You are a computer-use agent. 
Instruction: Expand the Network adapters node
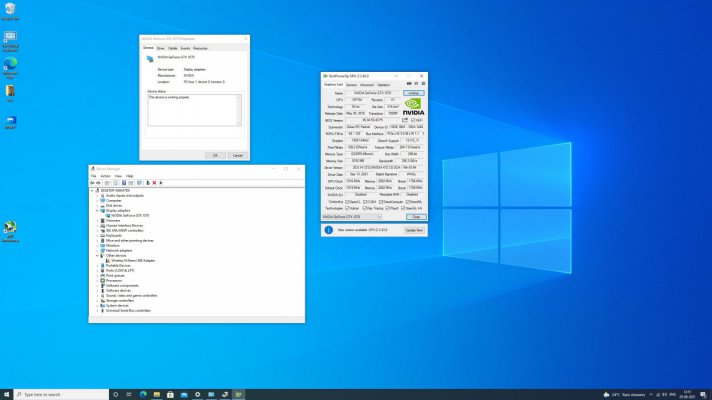(97, 251)
